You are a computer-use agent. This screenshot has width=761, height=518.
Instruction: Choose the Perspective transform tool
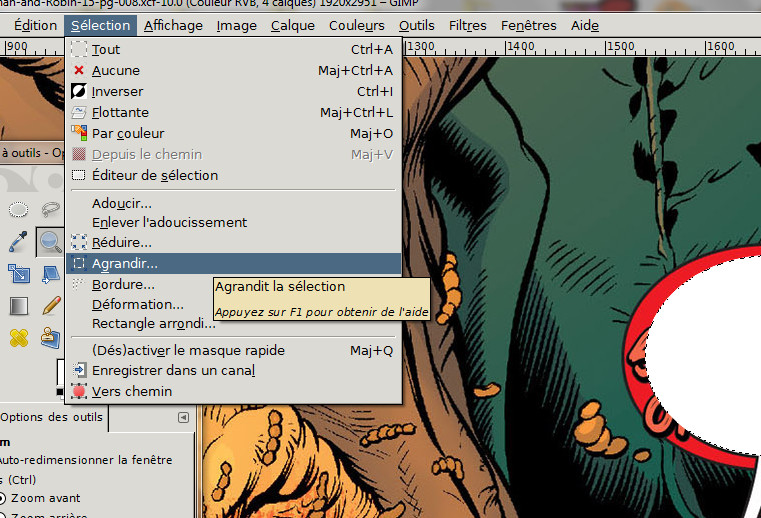point(50,273)
